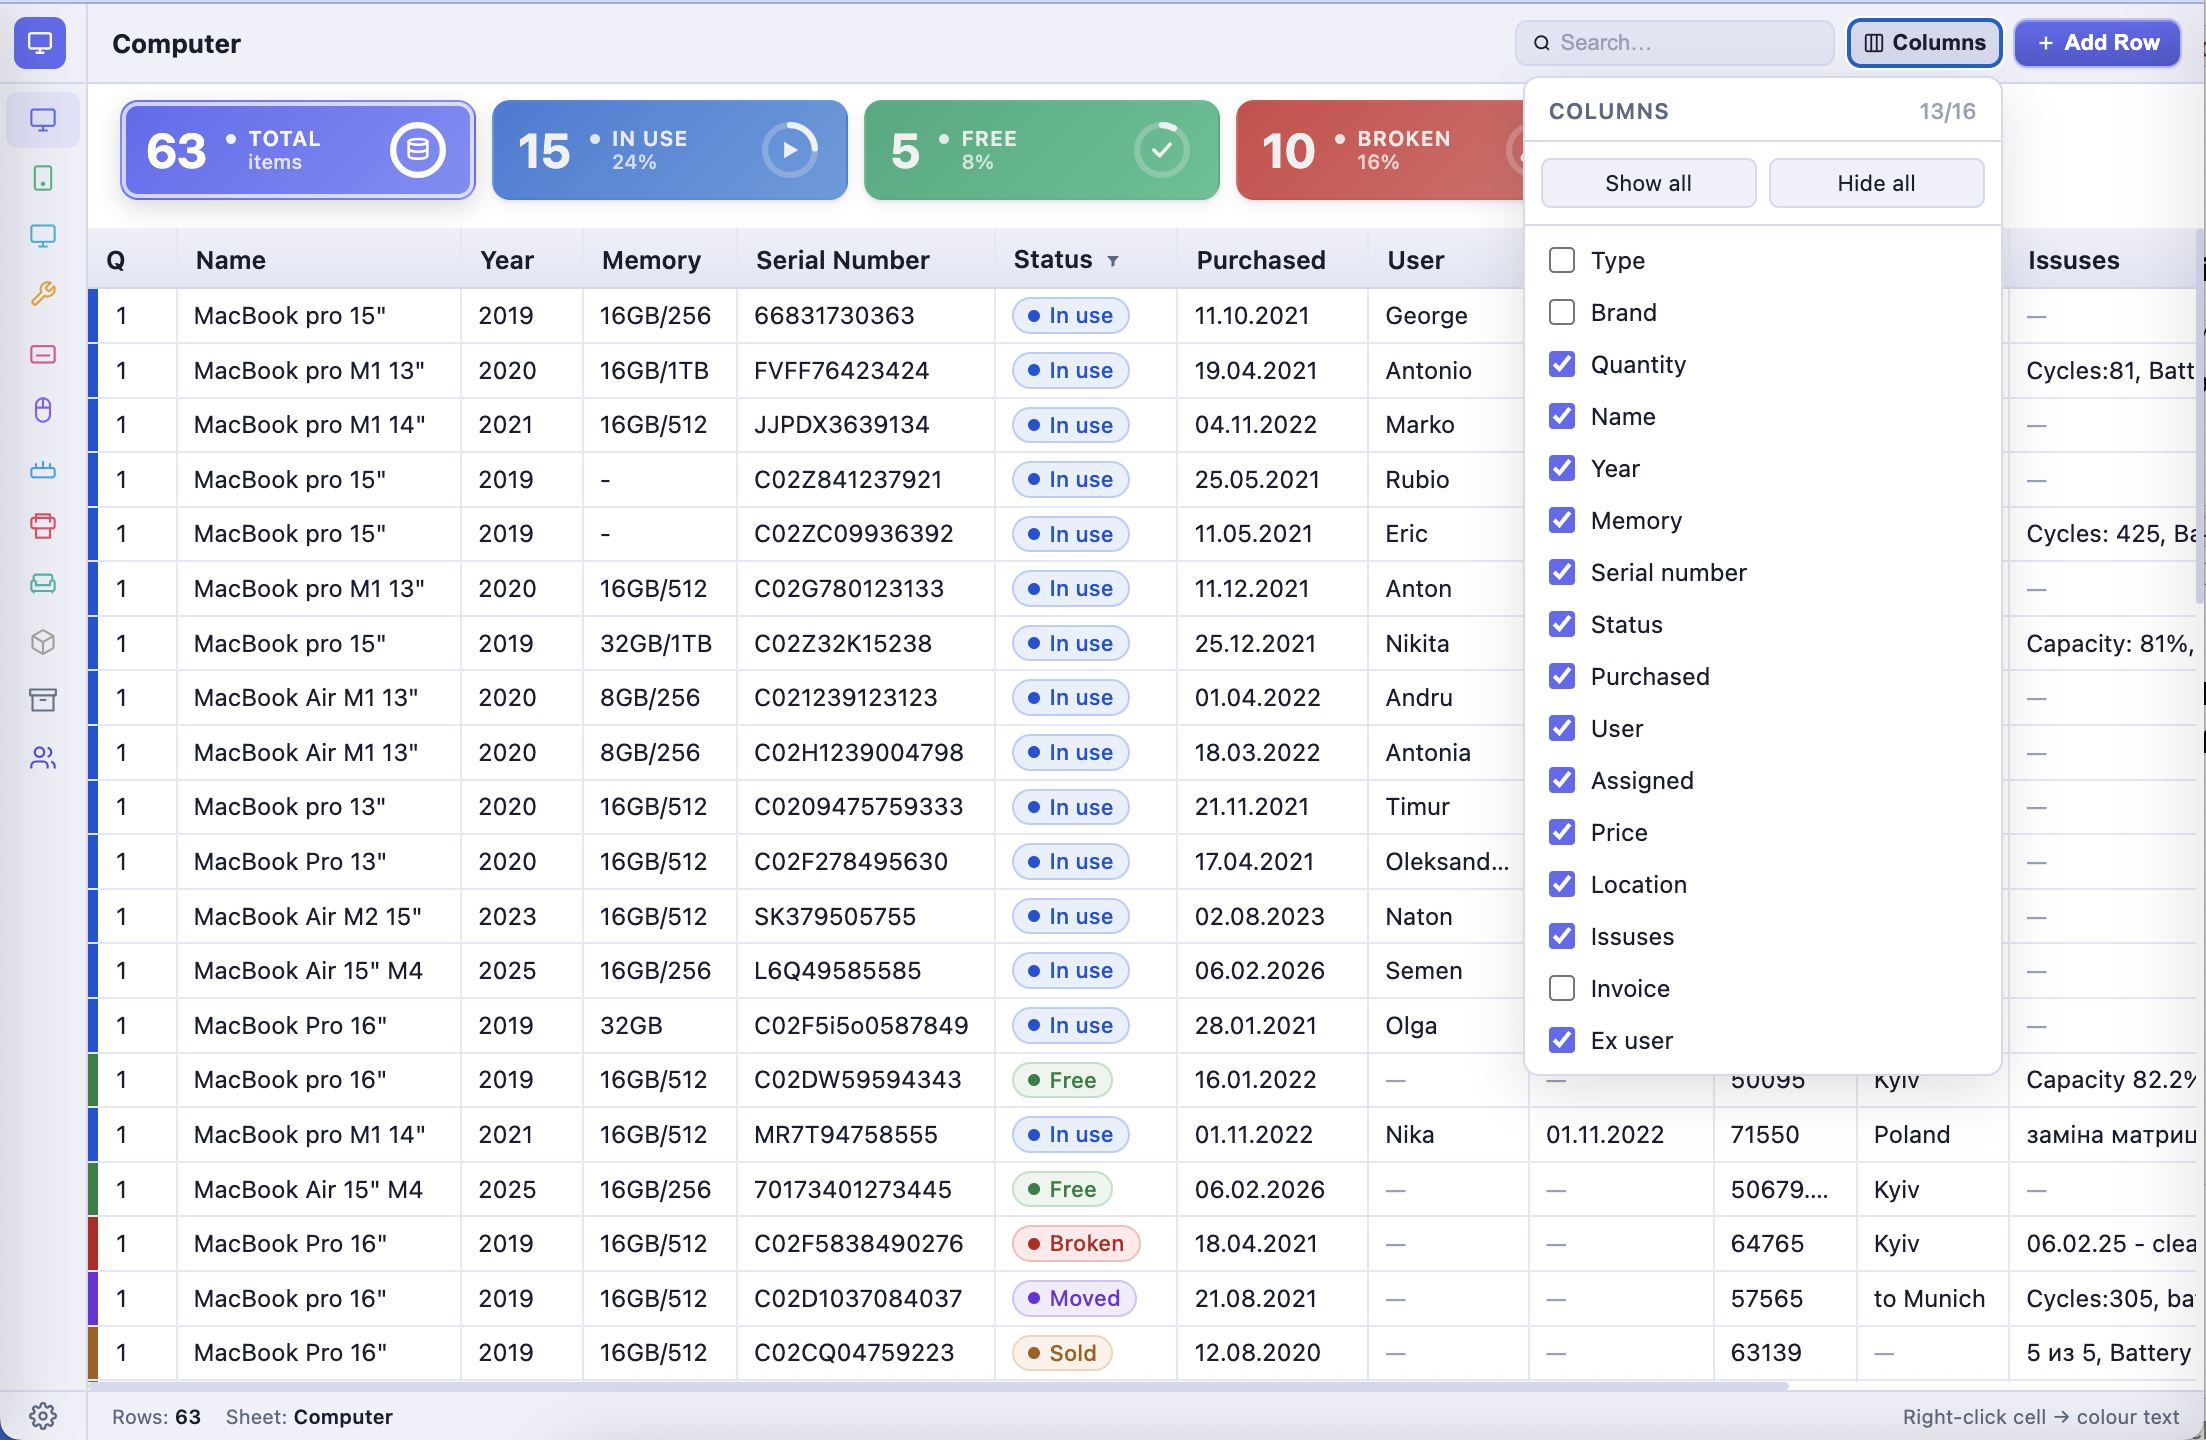Click the app logo icon at top left
2206x1440 pixels.
[40, 43]
